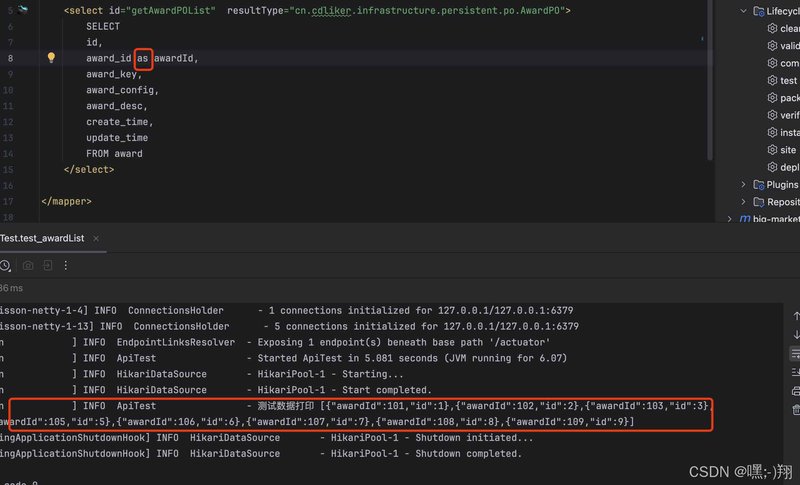The width and height of the screenshot is (800, 485).
Task: Open the three-dot more options menu
Action: [x=65, y=265]
